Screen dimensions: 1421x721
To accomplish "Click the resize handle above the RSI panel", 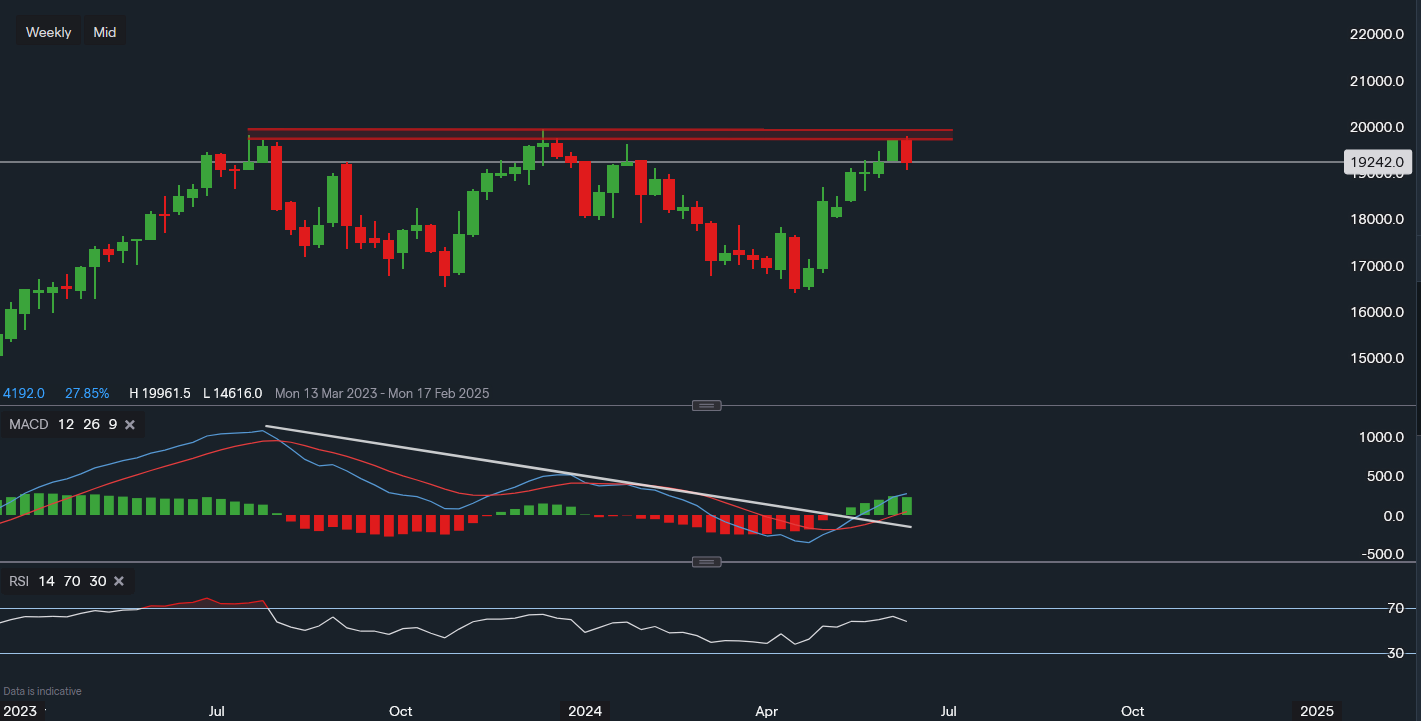I will click(707, 561).
